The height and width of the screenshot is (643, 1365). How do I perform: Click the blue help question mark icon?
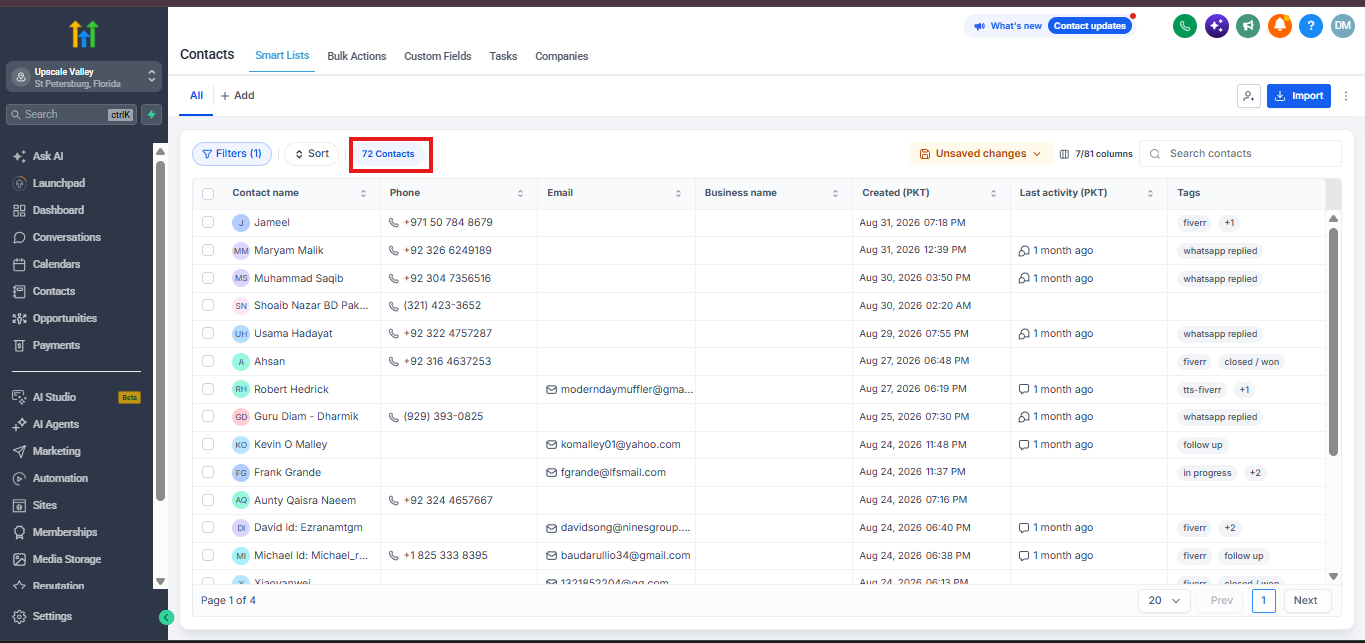1311,26
